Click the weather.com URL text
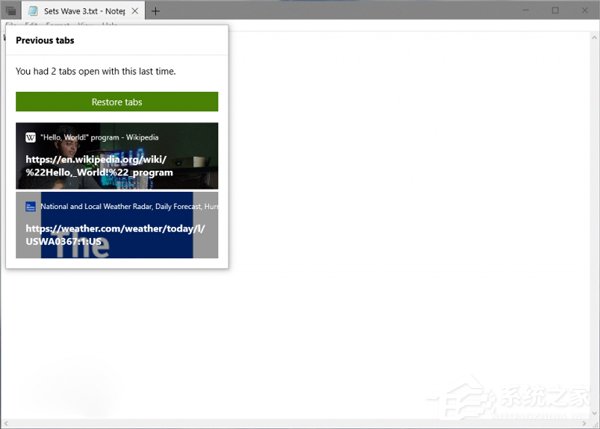 115,235
